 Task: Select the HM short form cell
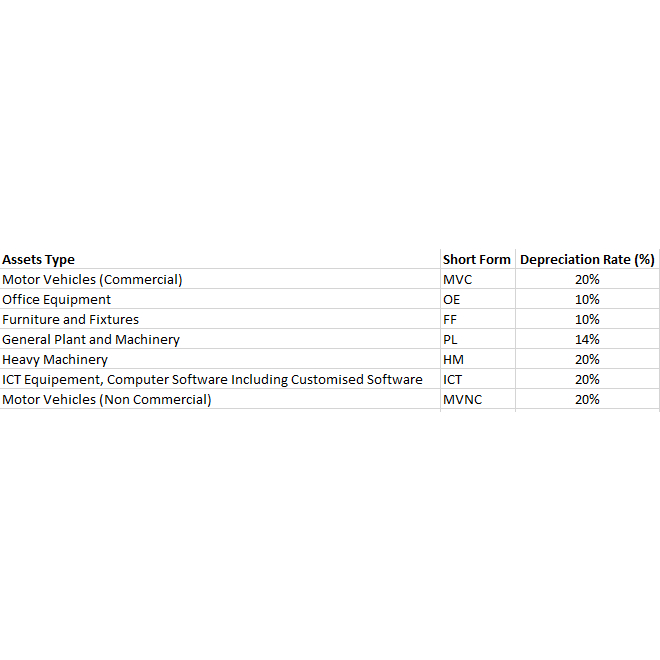453,360
